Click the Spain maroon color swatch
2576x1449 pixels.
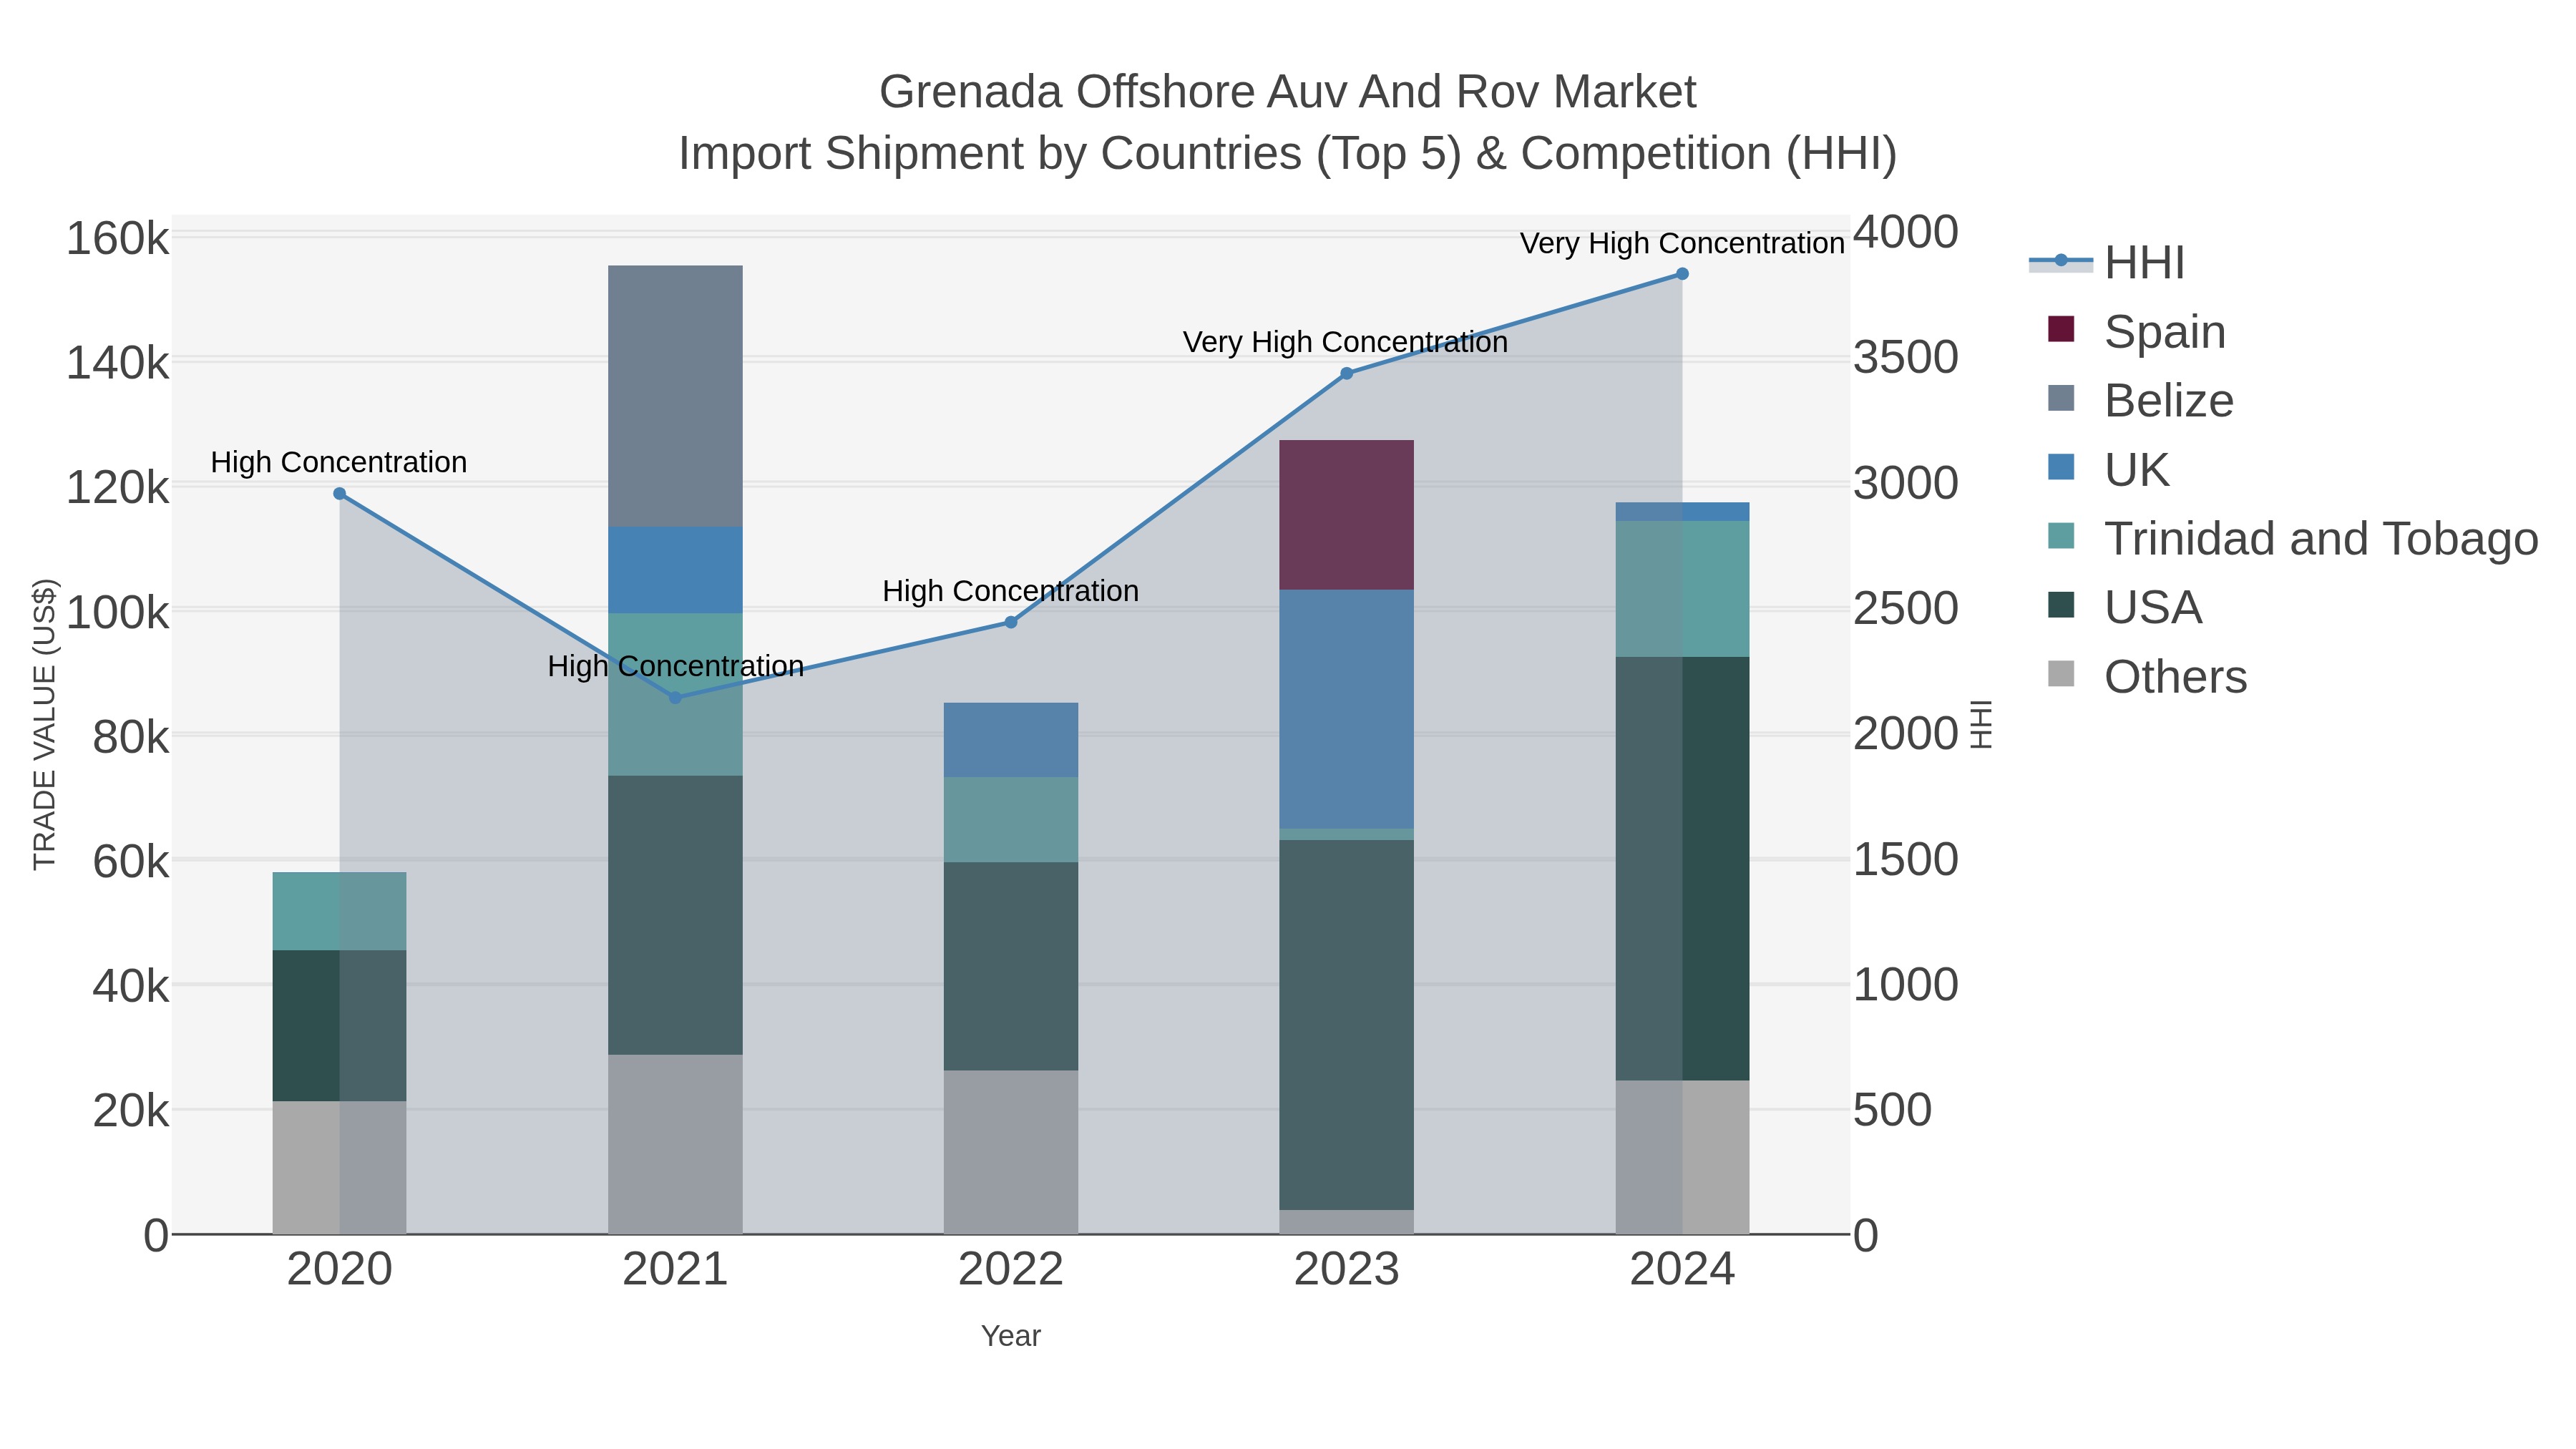pos(2061,329)
